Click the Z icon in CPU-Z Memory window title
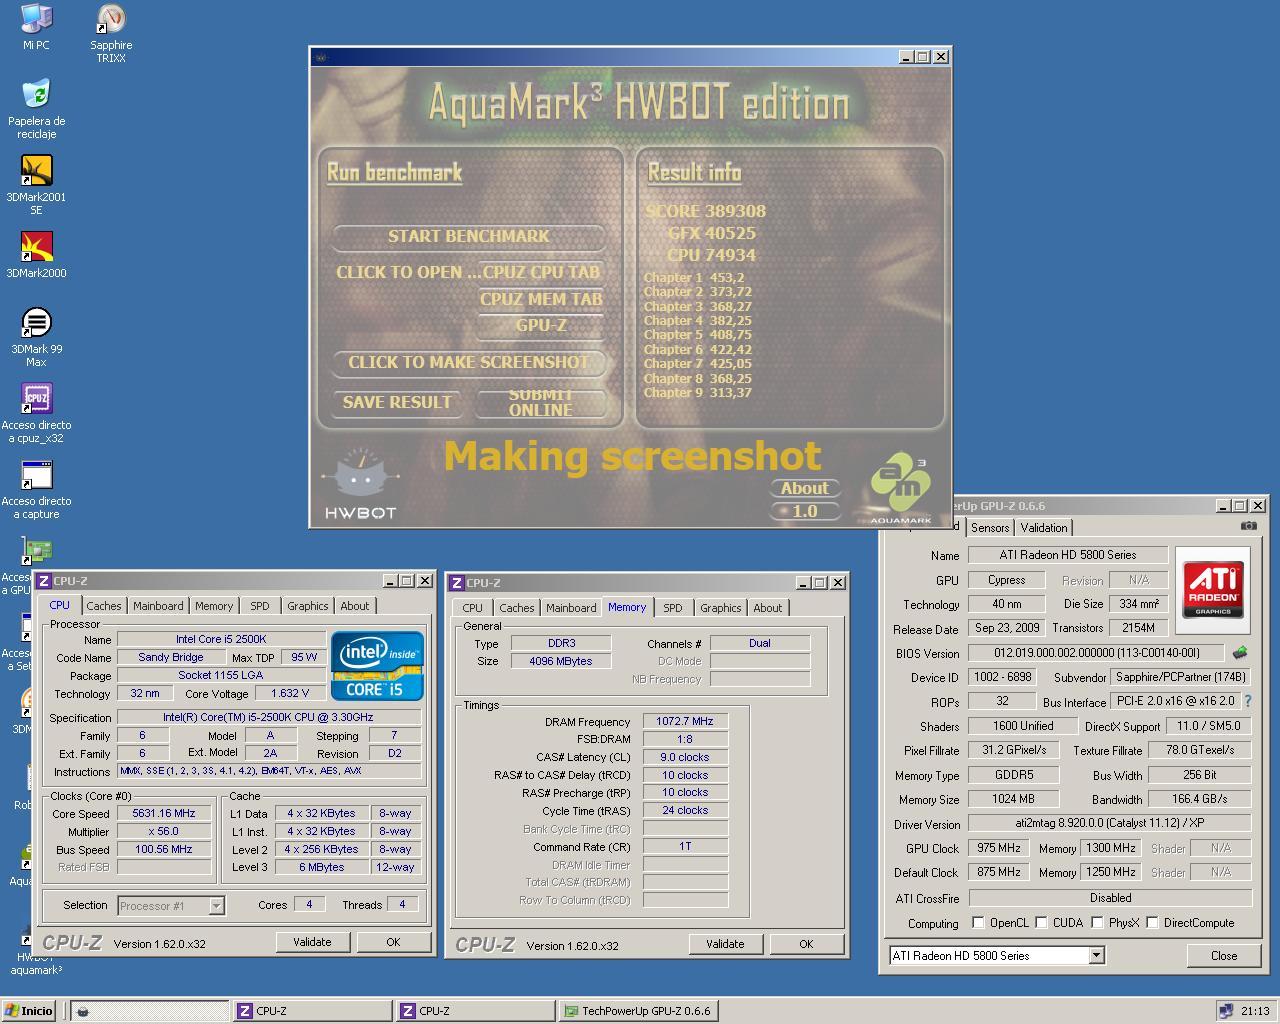The width and height of the screenshot is (1280, 1024). 457,582
